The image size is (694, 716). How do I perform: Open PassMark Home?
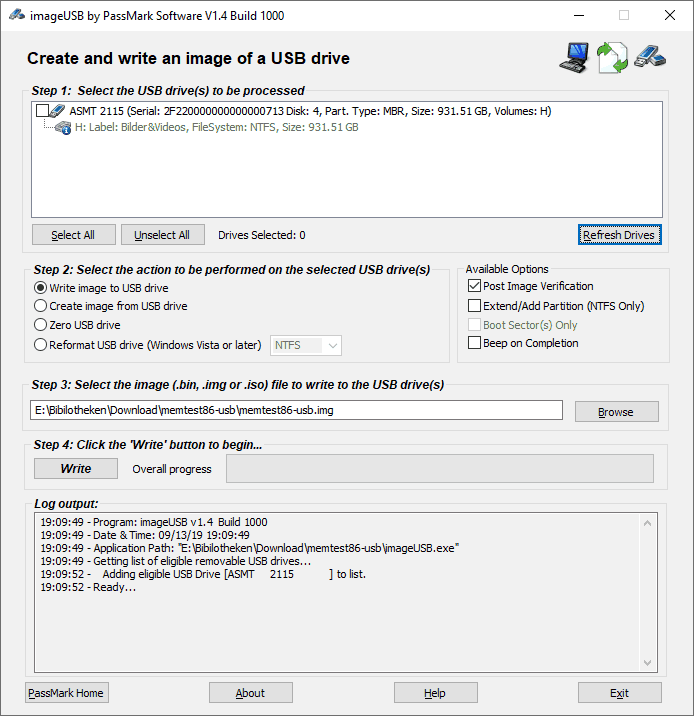pyautogui.click(x=67, y=693)
